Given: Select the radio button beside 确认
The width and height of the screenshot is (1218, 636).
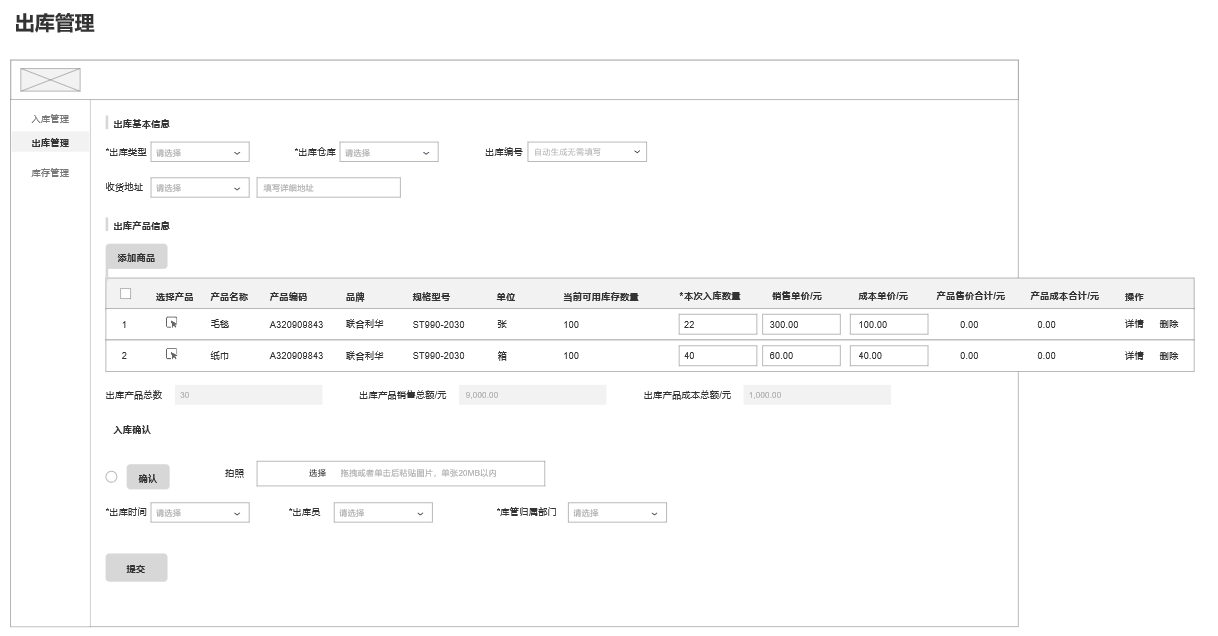Looking at the screenshot, I should [x=111, y=477].
